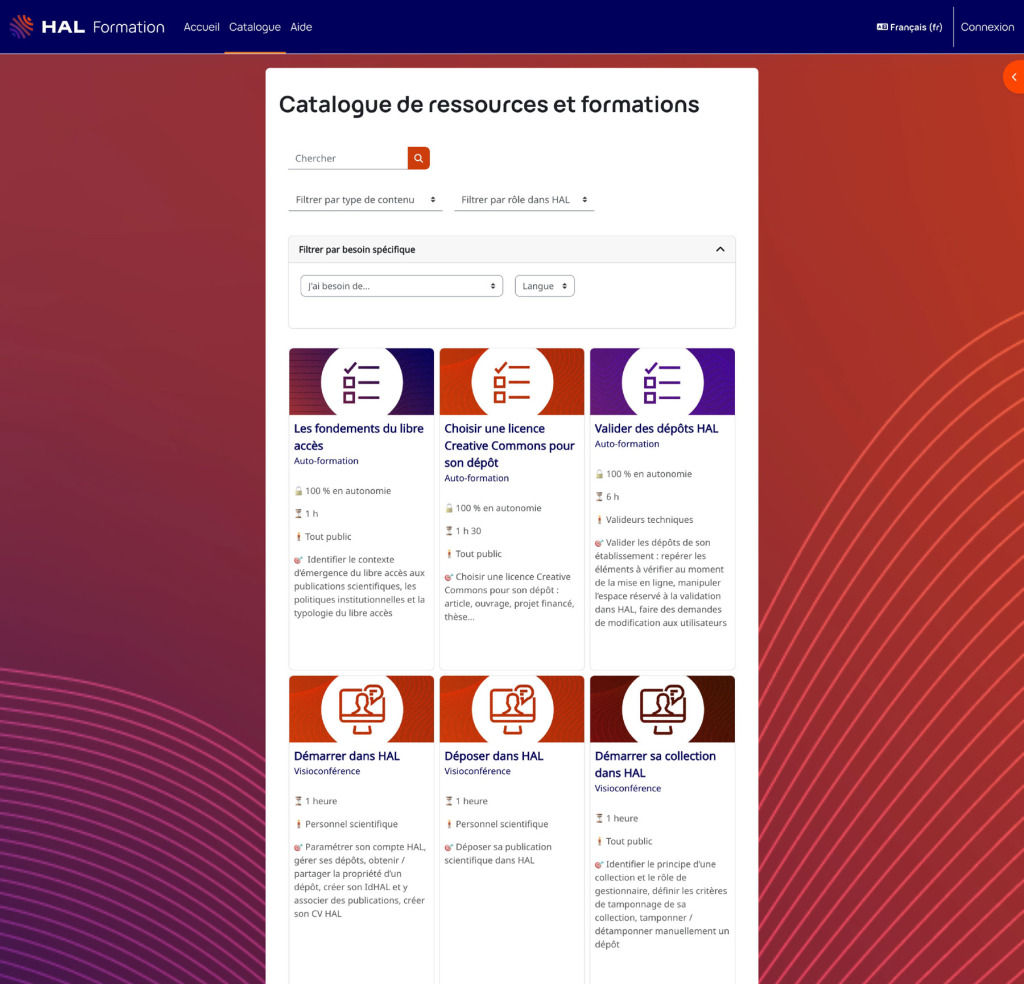This screenshot has height=984, width=1024.
Task: Click the 1 h 30 duration text
Action: [x=468, y=531]
